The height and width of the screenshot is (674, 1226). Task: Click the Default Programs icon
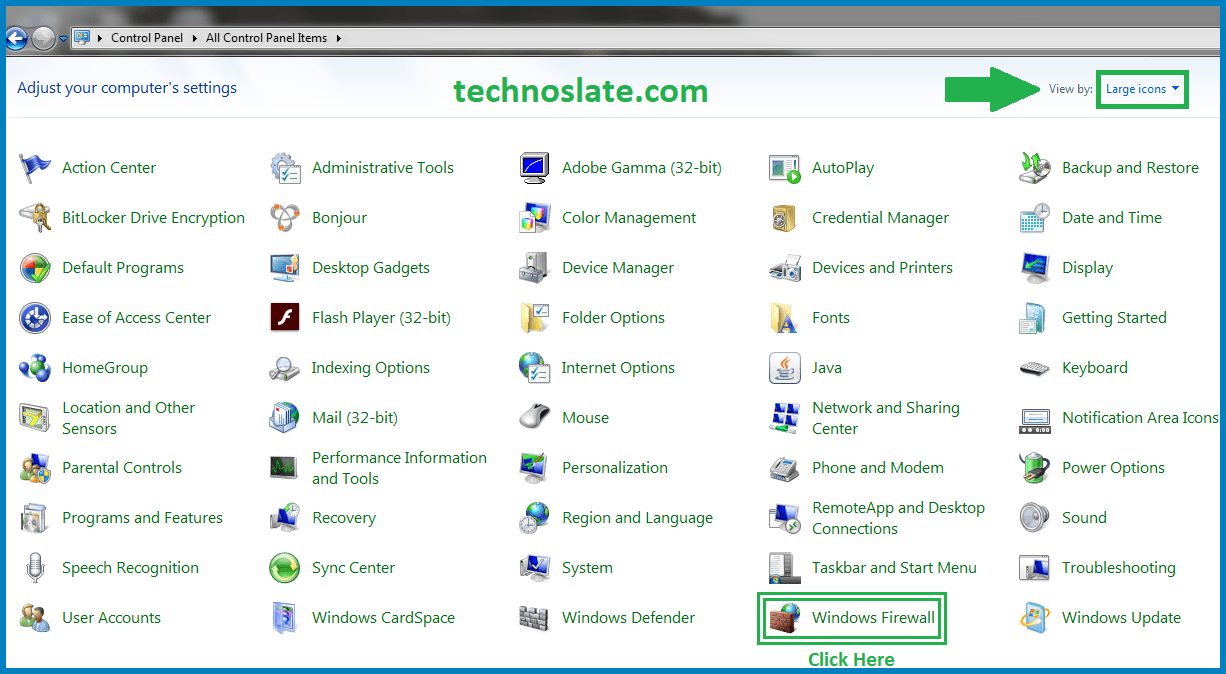[x=35, y=268]
